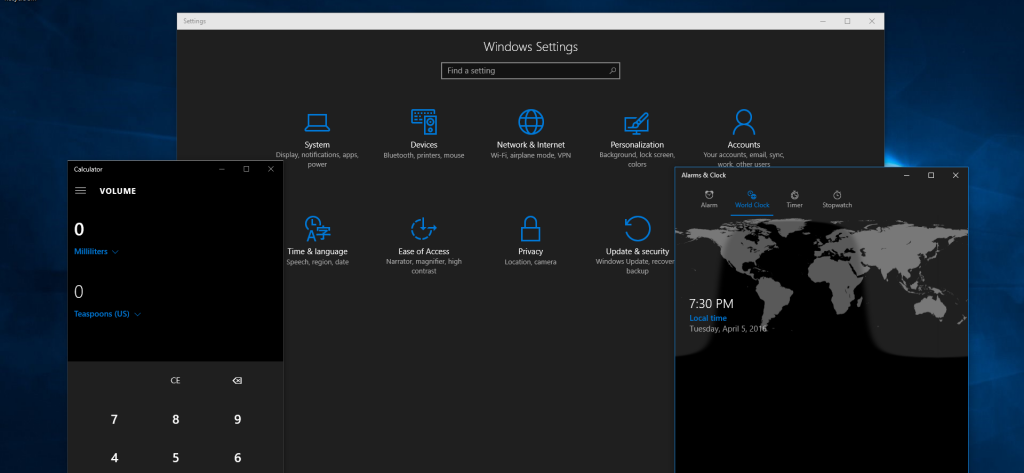The height and width of the screenshot is (473, 1024).
Task: Click the "Narrator, magnifier, high contrast" text
Action: [424, 267]
